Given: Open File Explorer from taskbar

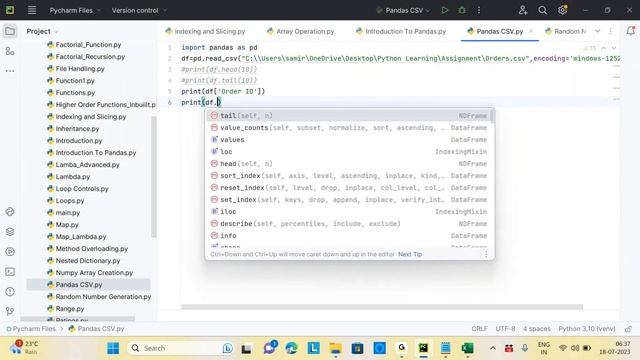Looking at the screenshot, I should [336, 348].
